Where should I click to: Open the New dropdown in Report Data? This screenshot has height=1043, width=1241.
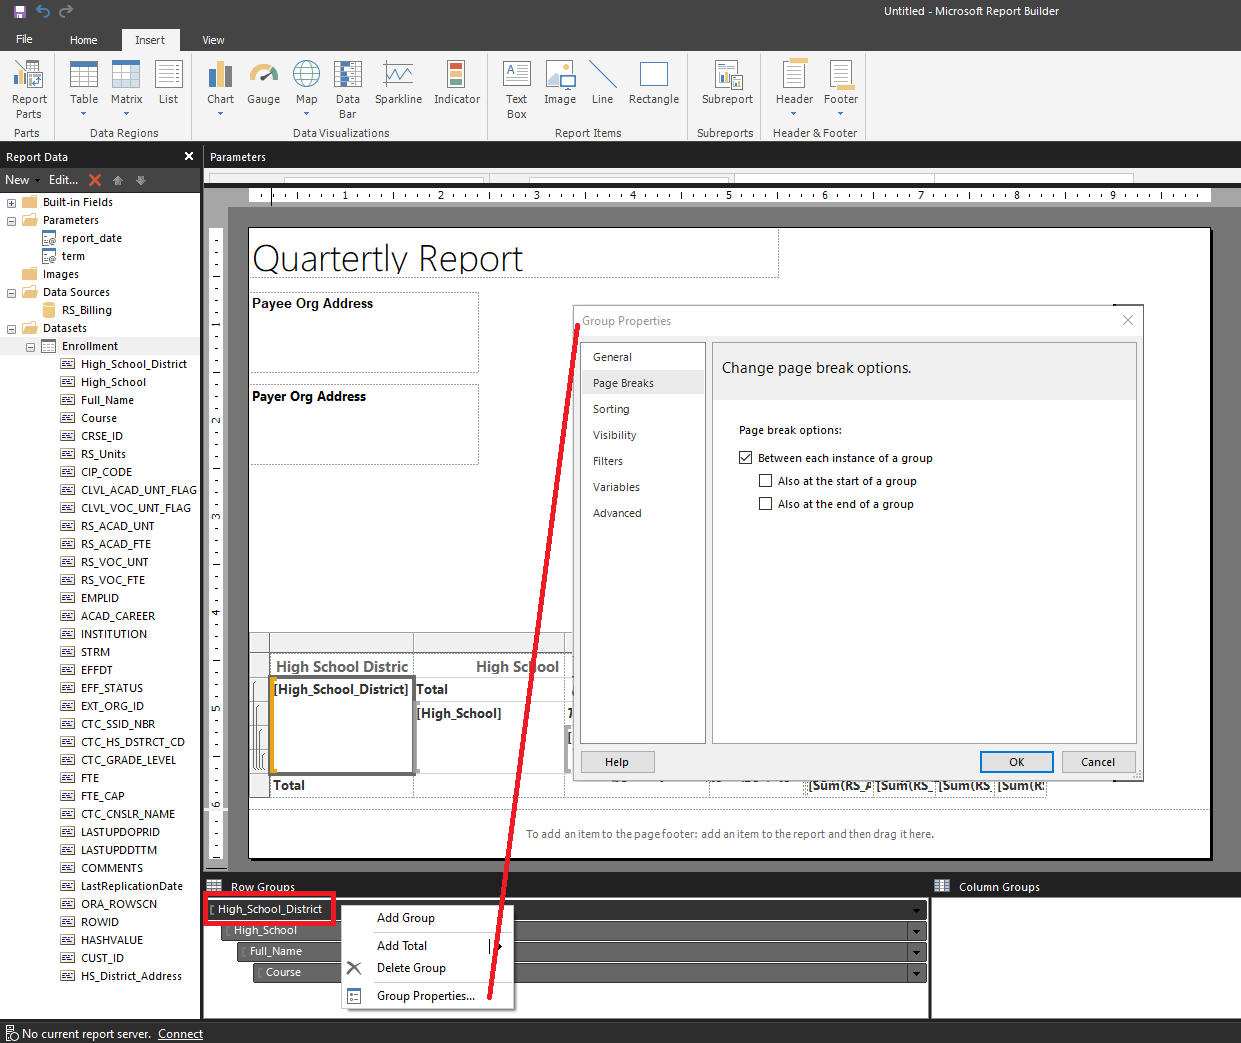click(x=22, y=180)
